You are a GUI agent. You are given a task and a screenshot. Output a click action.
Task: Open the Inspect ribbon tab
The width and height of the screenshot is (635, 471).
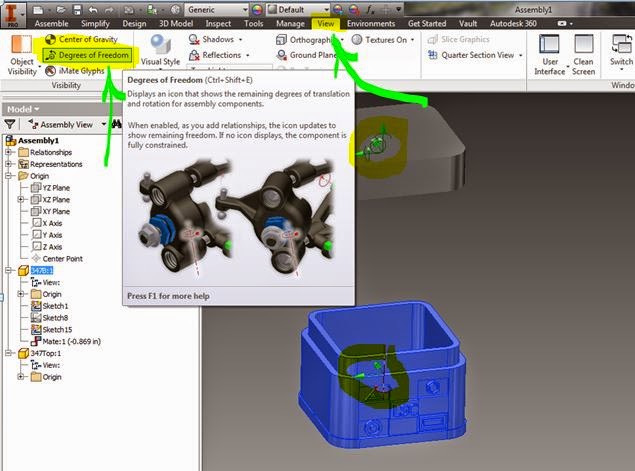point(218,23)
